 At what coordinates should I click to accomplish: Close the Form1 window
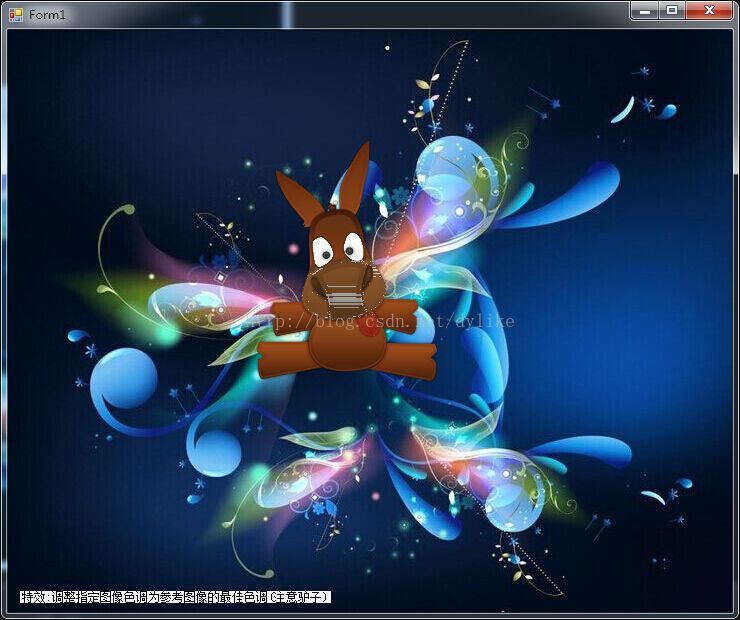[x=709, y=10]
